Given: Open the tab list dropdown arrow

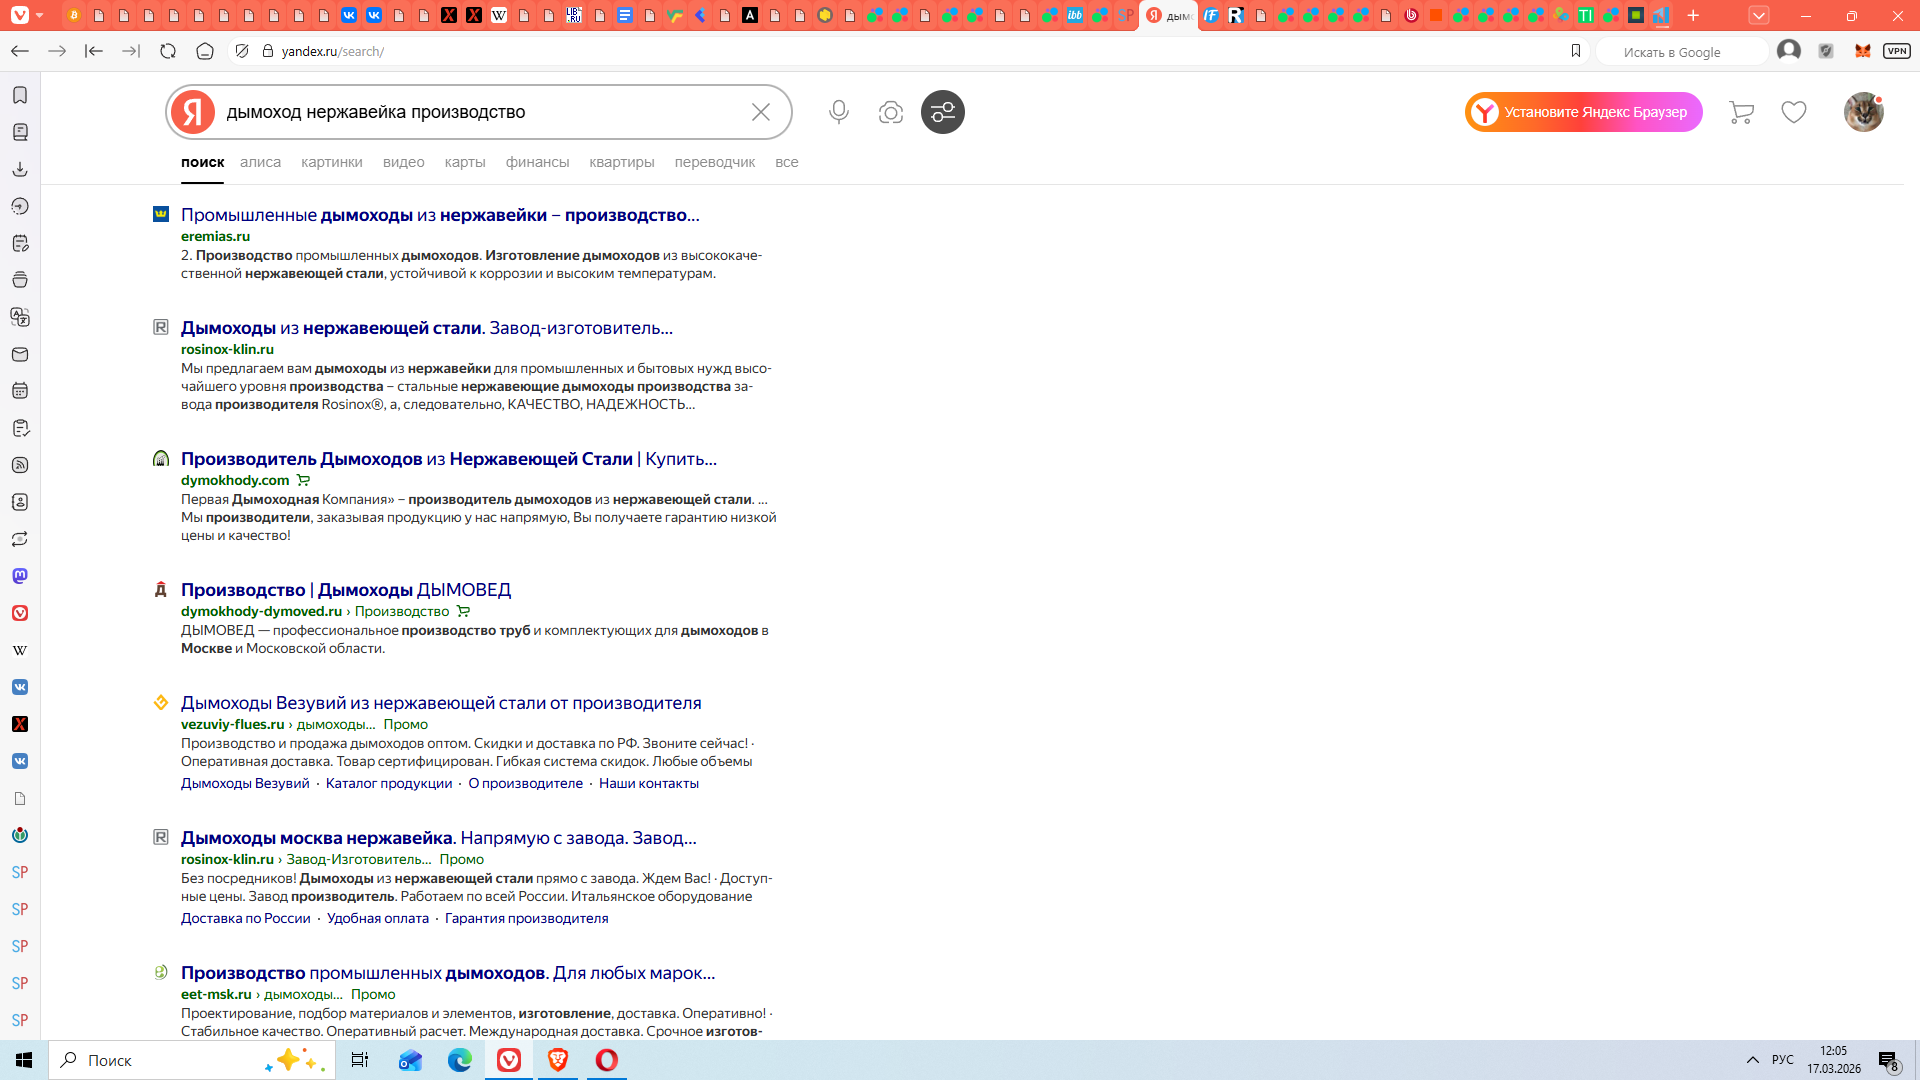Looking at the screenshot, I should [1759, 15].
